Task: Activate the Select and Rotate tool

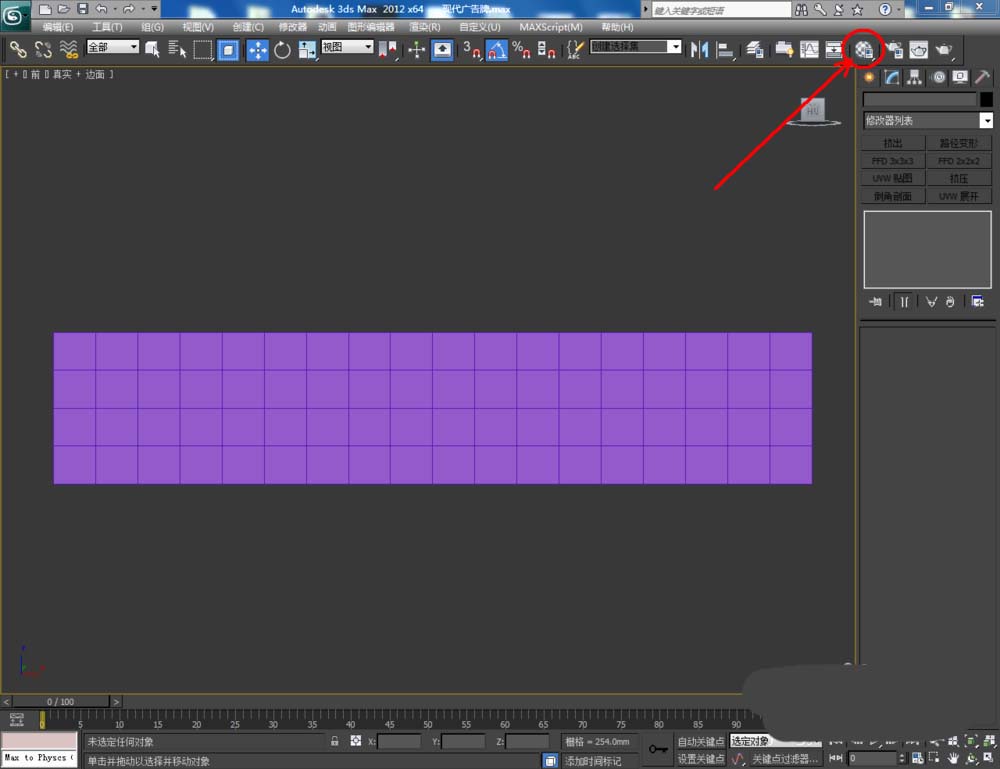Action: click(x=282, y=50)
